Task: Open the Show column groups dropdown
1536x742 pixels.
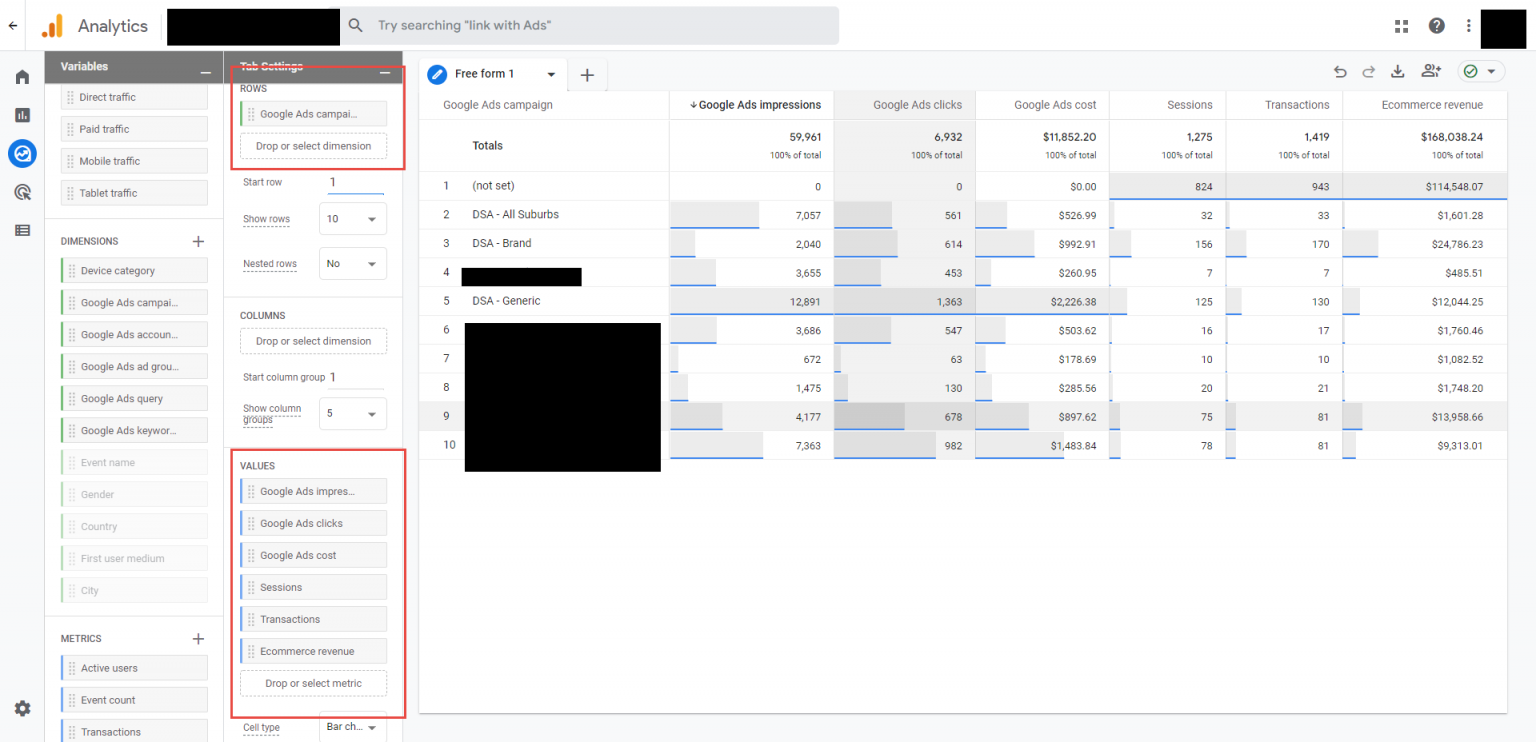Action: 352,413
